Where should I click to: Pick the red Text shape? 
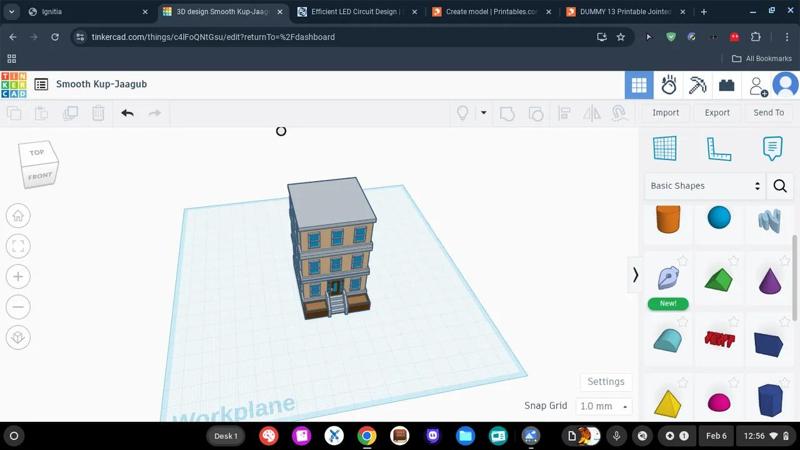click(x=719, y=339)
